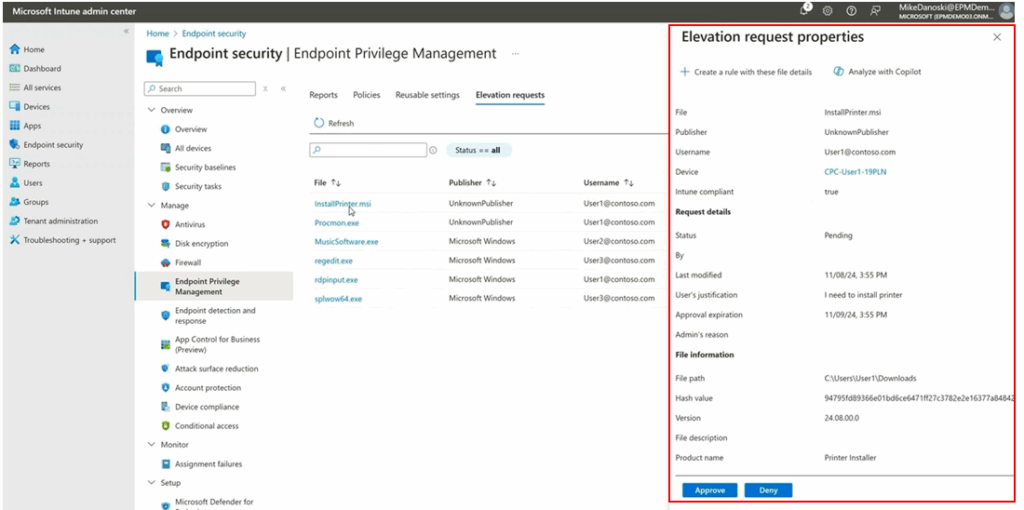Click the plus icon to create a rule

[x=685, y=72]
